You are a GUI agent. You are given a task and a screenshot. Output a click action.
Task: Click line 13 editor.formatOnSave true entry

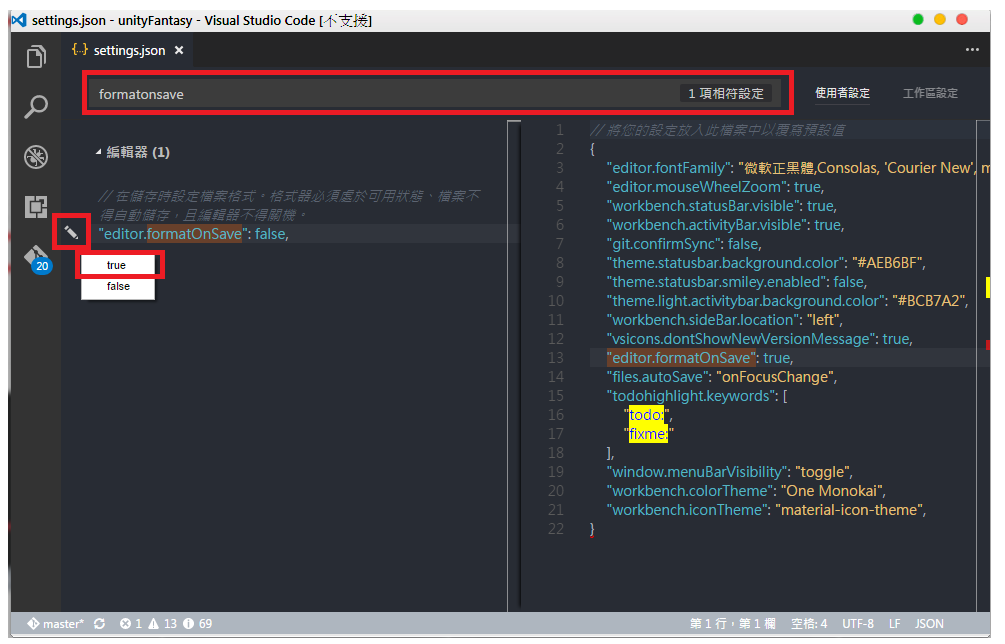[x=700, y=358]
